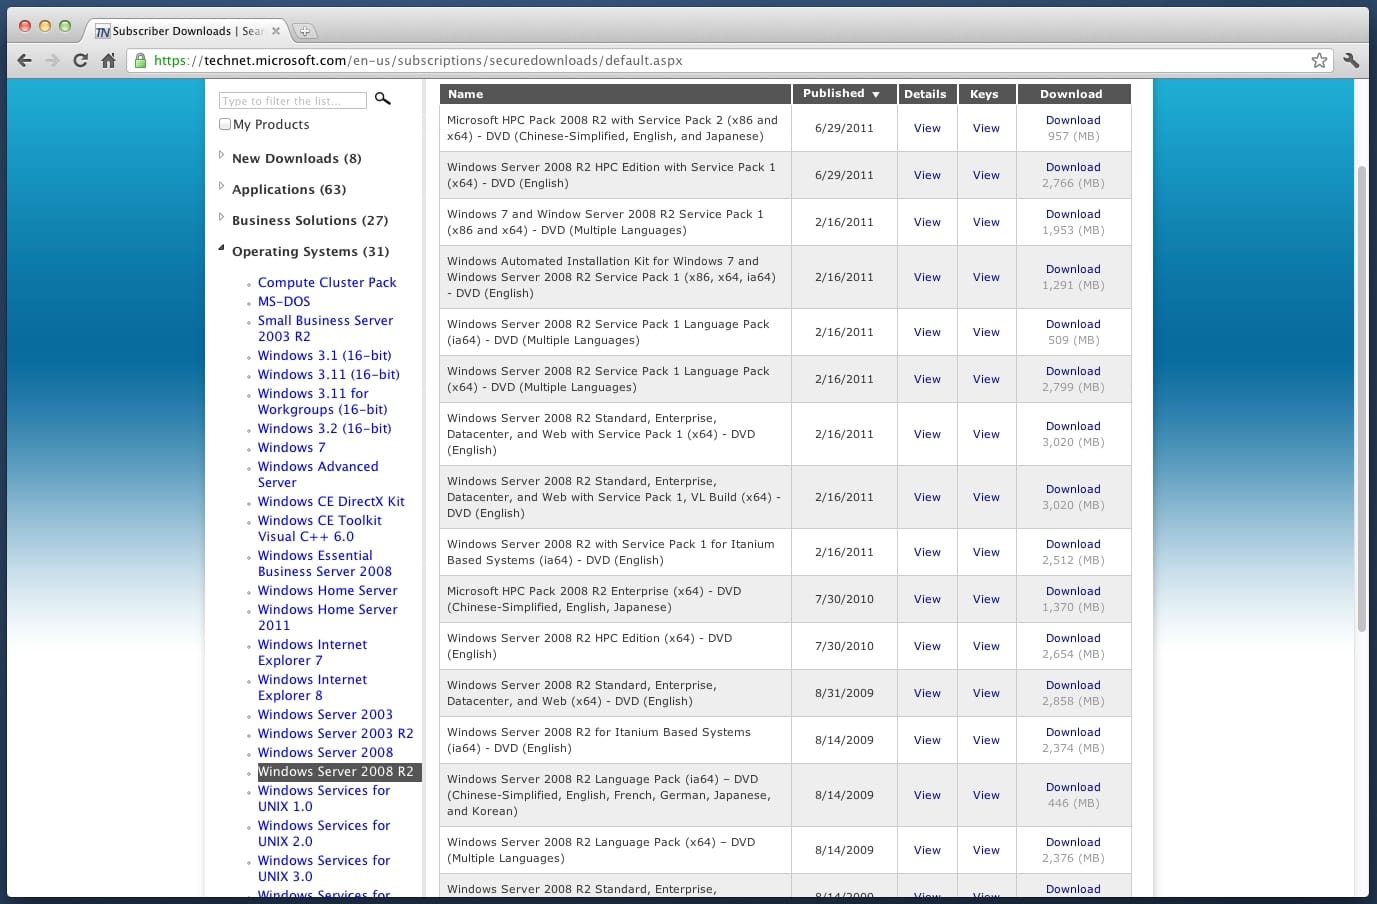Image resolution: width=1377 pixels, height=904 pixels.
Task: Open Windows Services for UNIX 3.0
Action: click(x=323, y=868)
